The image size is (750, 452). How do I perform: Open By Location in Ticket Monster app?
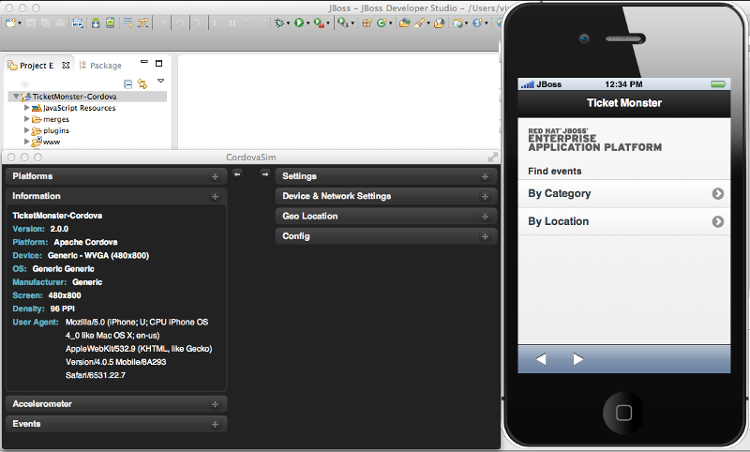point(624,221)
